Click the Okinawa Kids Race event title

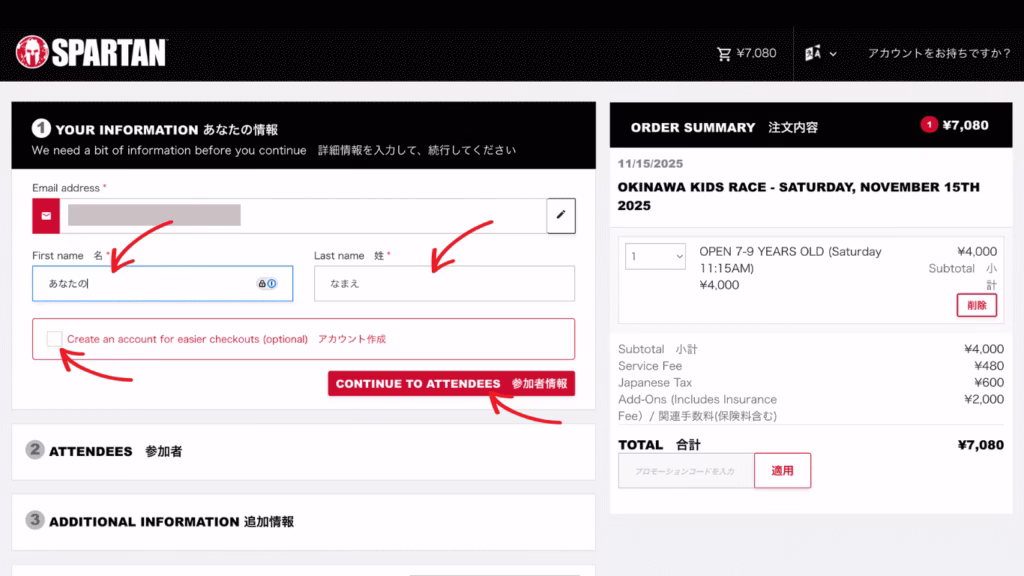799,196
